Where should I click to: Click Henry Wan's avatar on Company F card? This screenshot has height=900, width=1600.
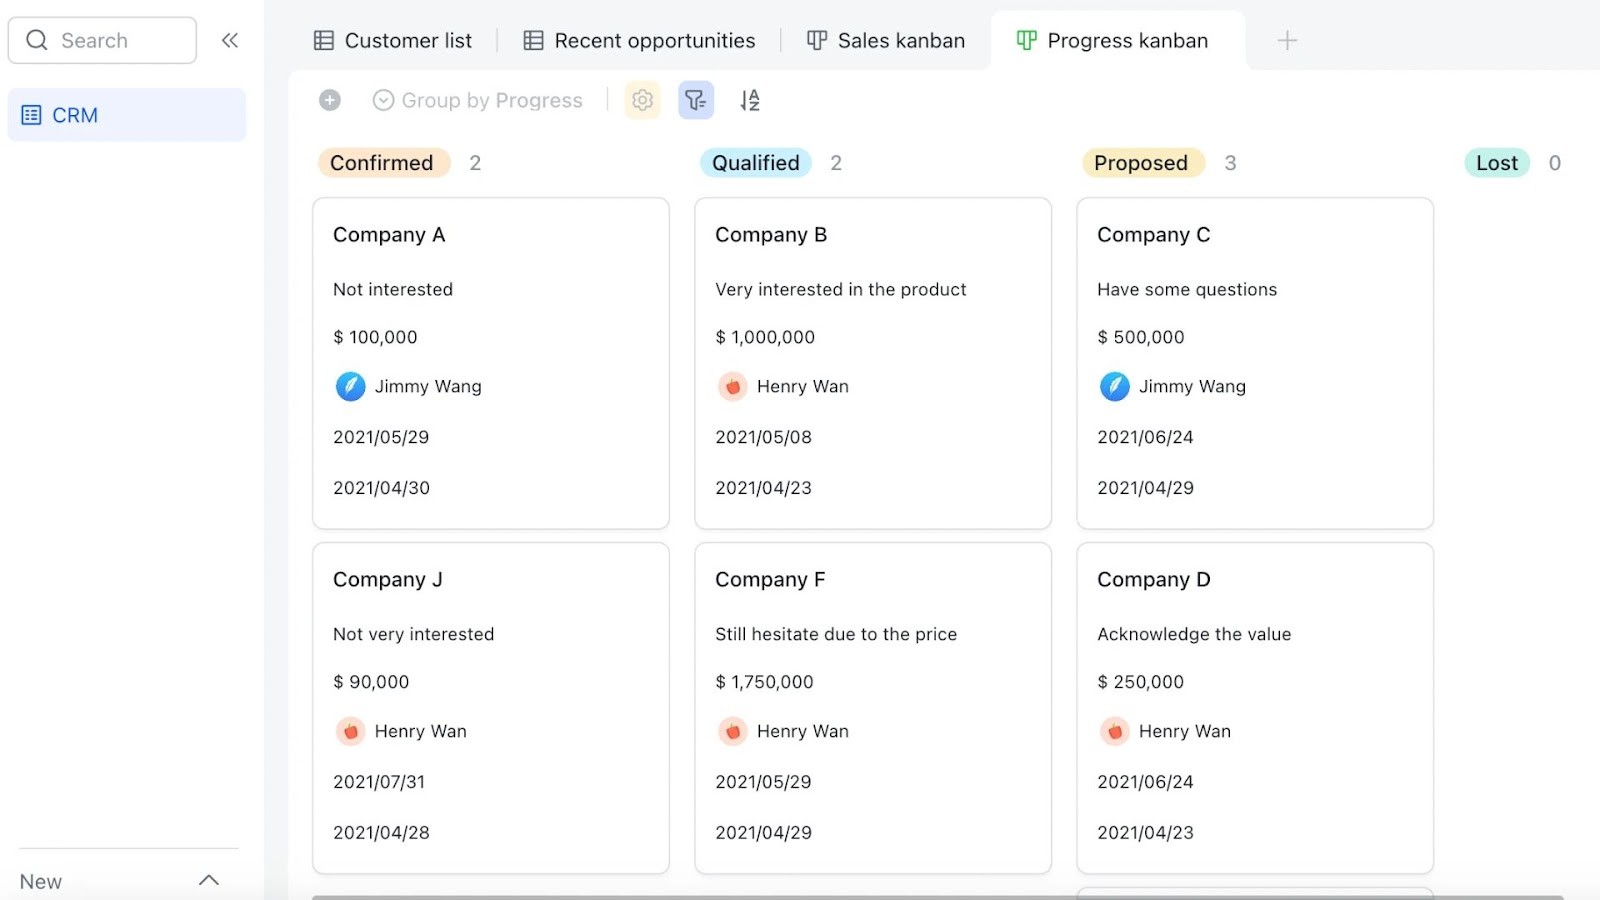[x=733, y=731]
